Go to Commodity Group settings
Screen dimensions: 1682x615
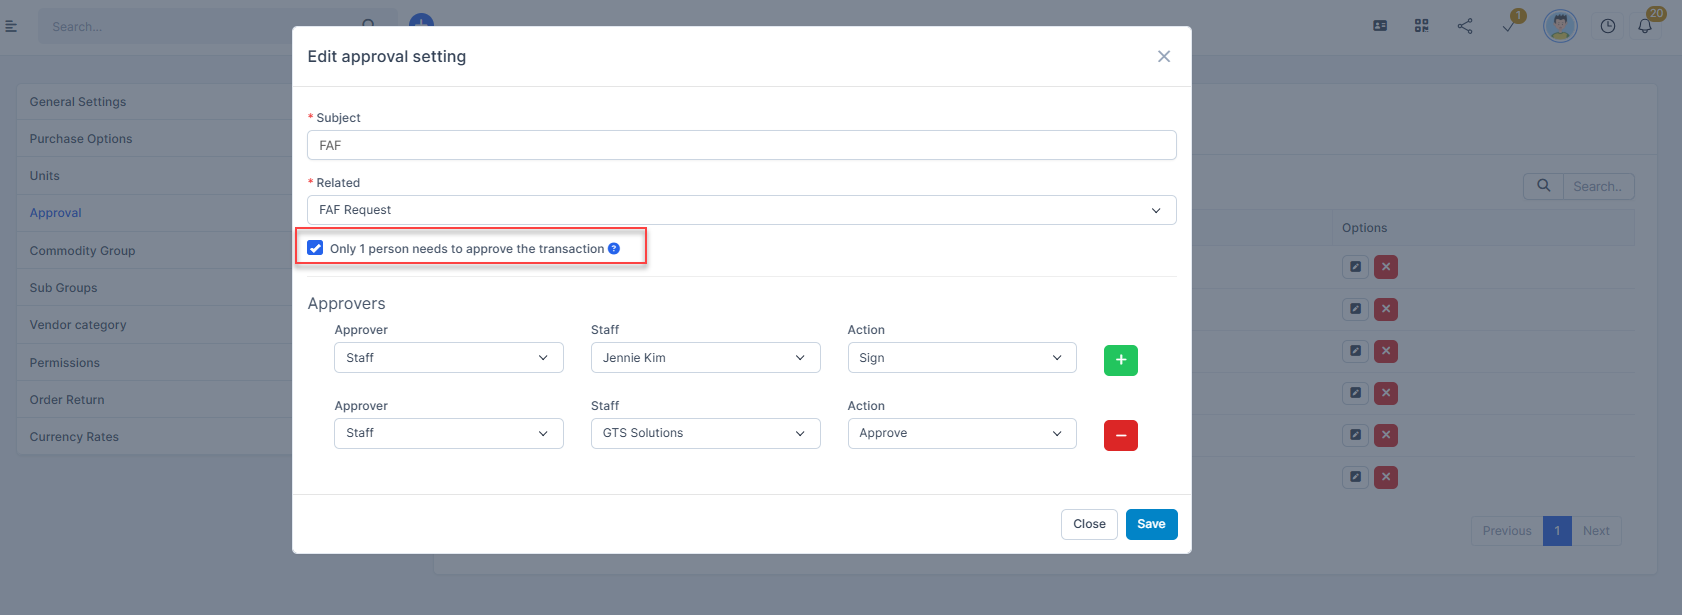point(82,251)
